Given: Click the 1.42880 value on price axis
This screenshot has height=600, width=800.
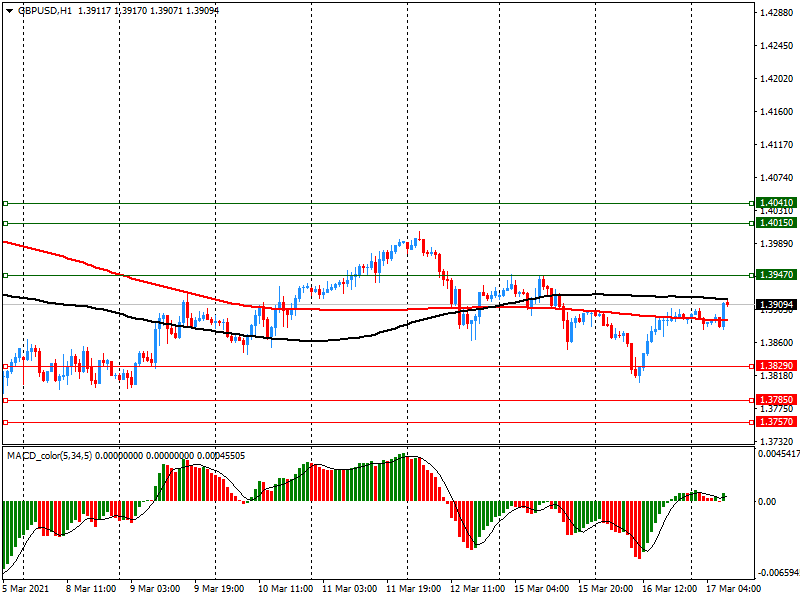Looking at the screenshot, I should point(777,13).
